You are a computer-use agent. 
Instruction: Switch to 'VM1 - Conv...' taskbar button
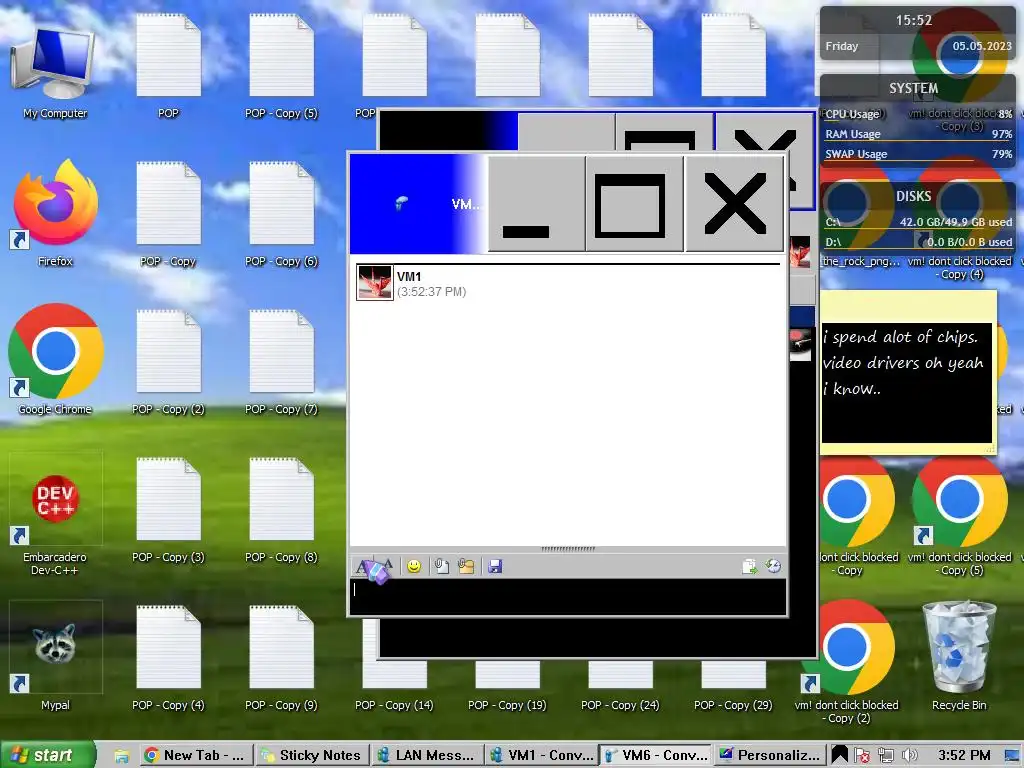click(x=542, y=756)
